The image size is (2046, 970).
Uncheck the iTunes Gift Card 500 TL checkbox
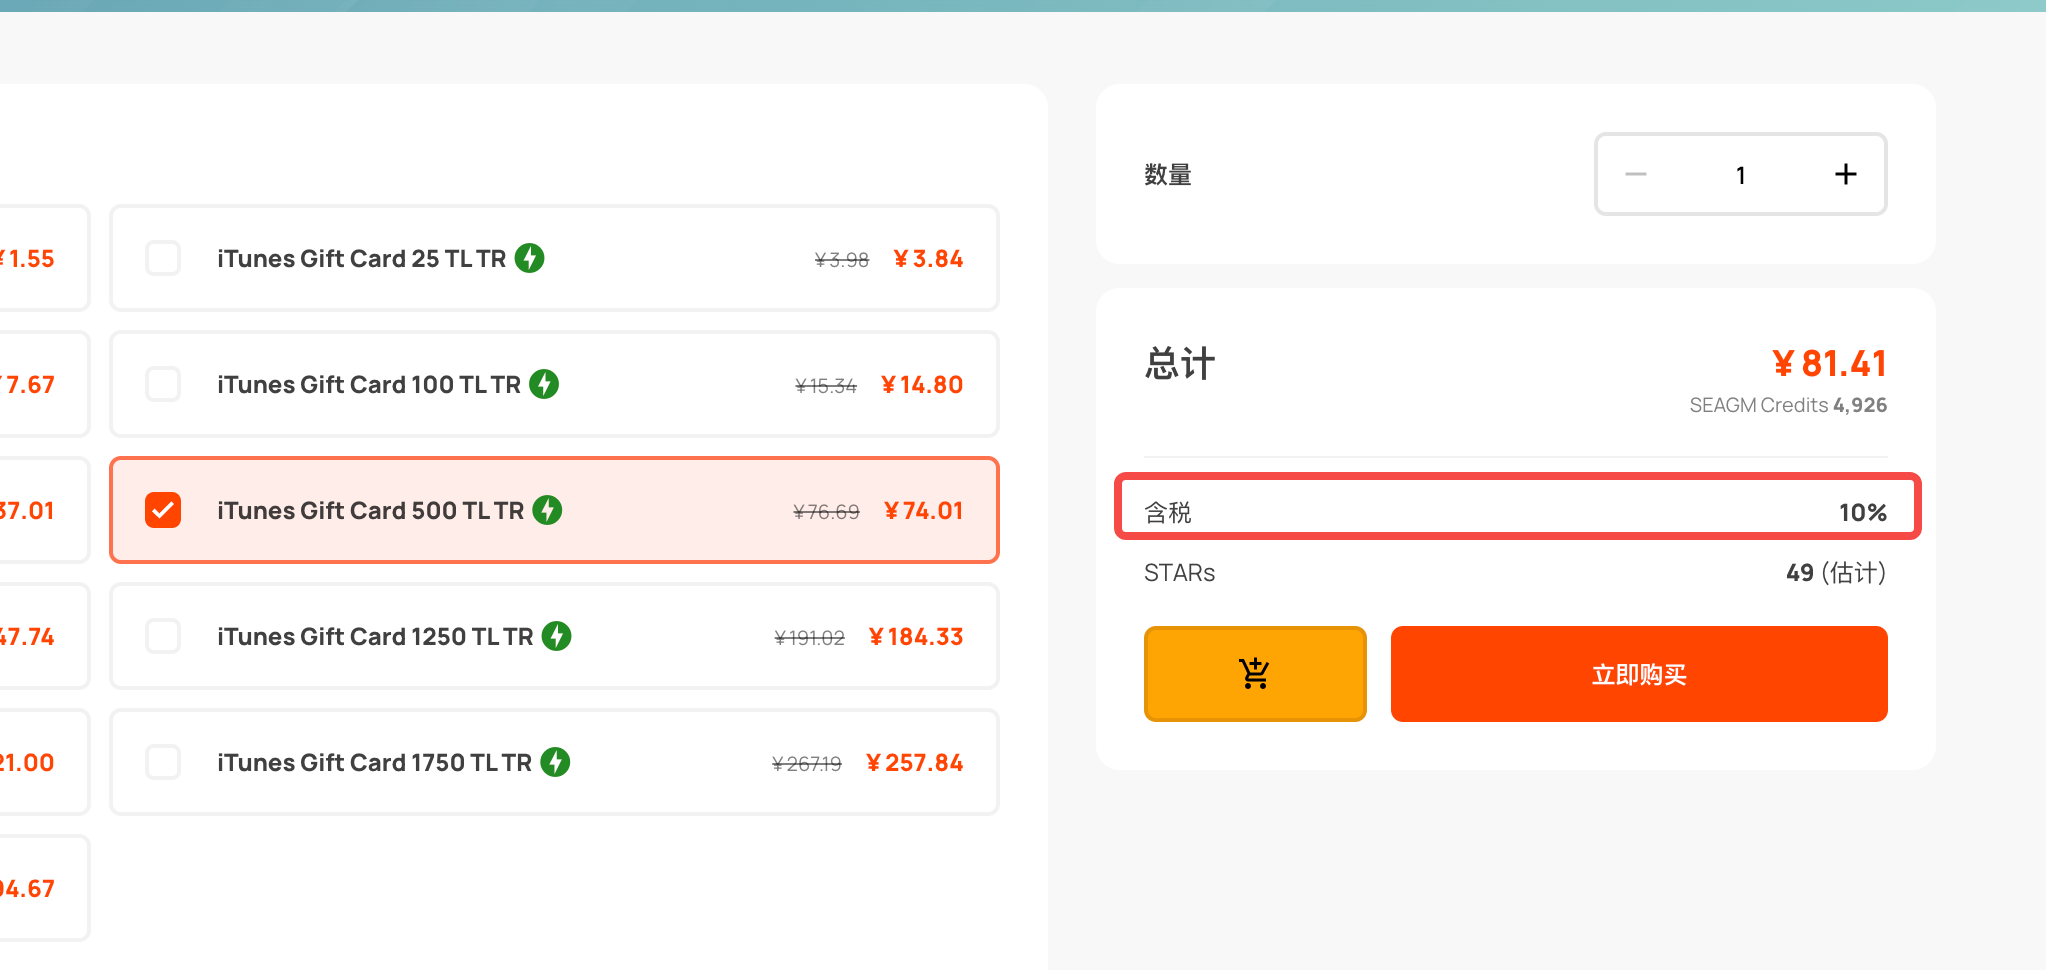coord(163,510)
